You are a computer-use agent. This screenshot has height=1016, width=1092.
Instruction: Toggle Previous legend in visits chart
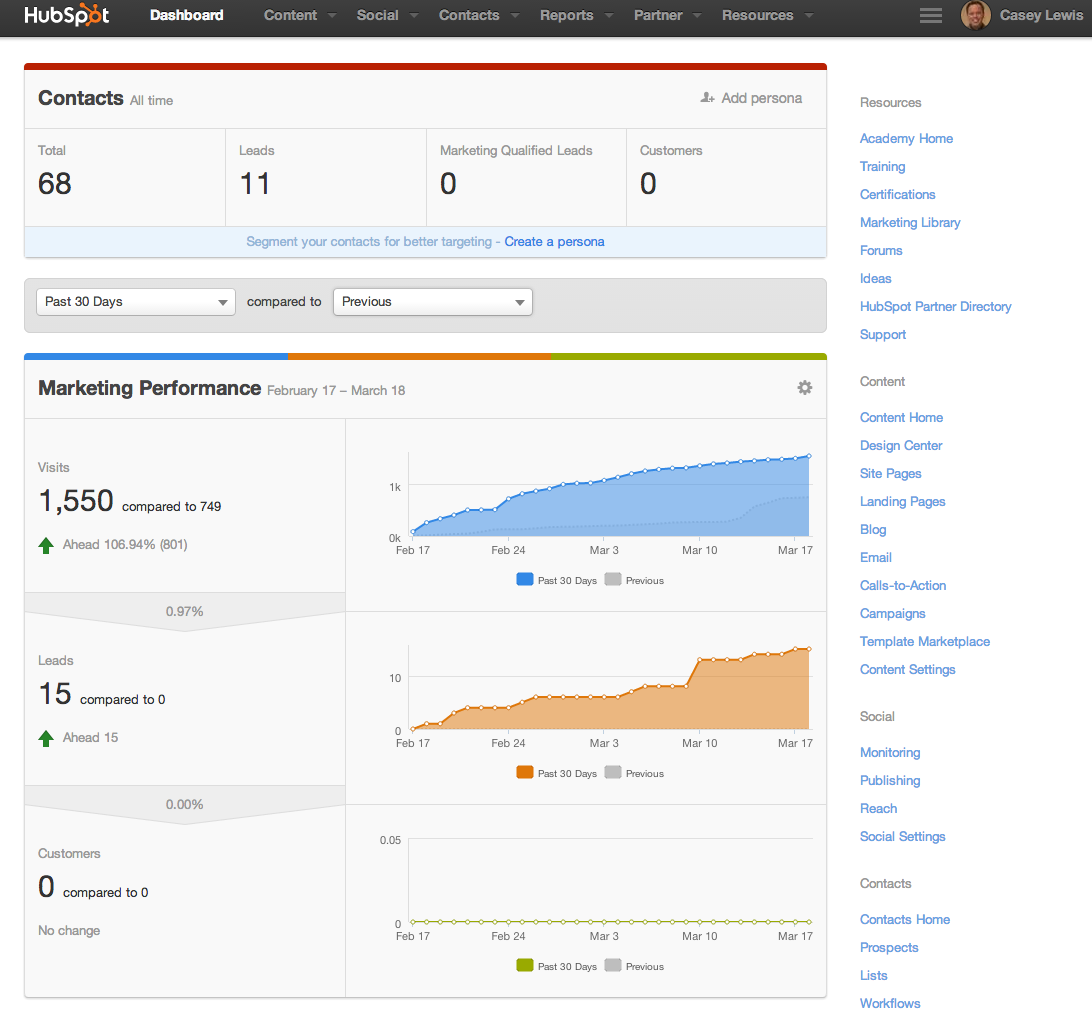(634, 580)
